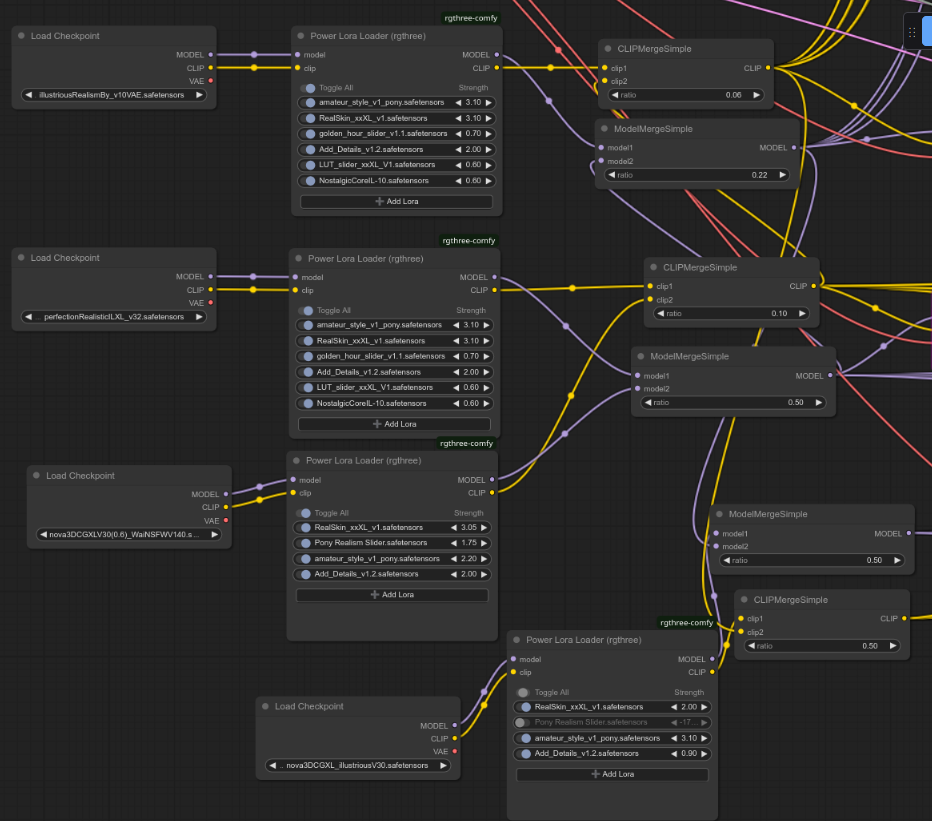Click clip2 input port on CLIPMergeSimple ratio 0.10

click(x=650, y=300)
